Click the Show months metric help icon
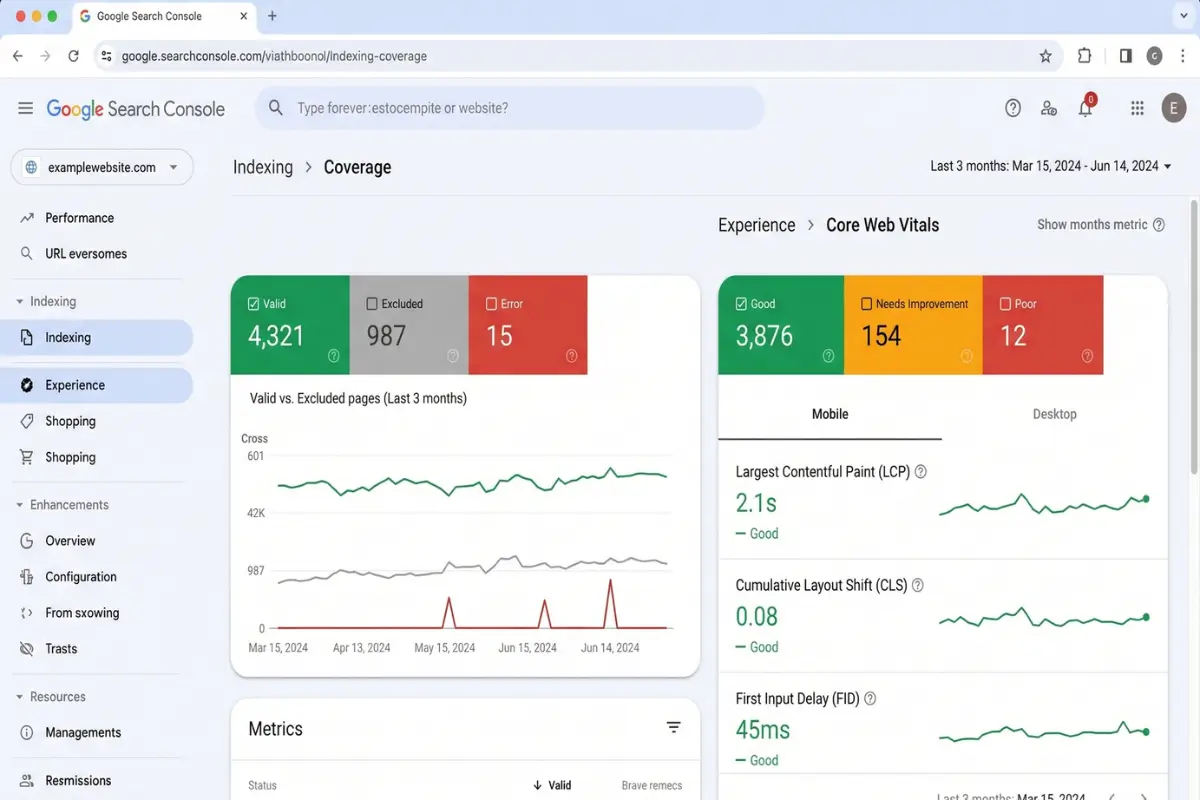The height and width of the screenshot is (800, 1200). pyautogui.click(x=1159, y=225)
